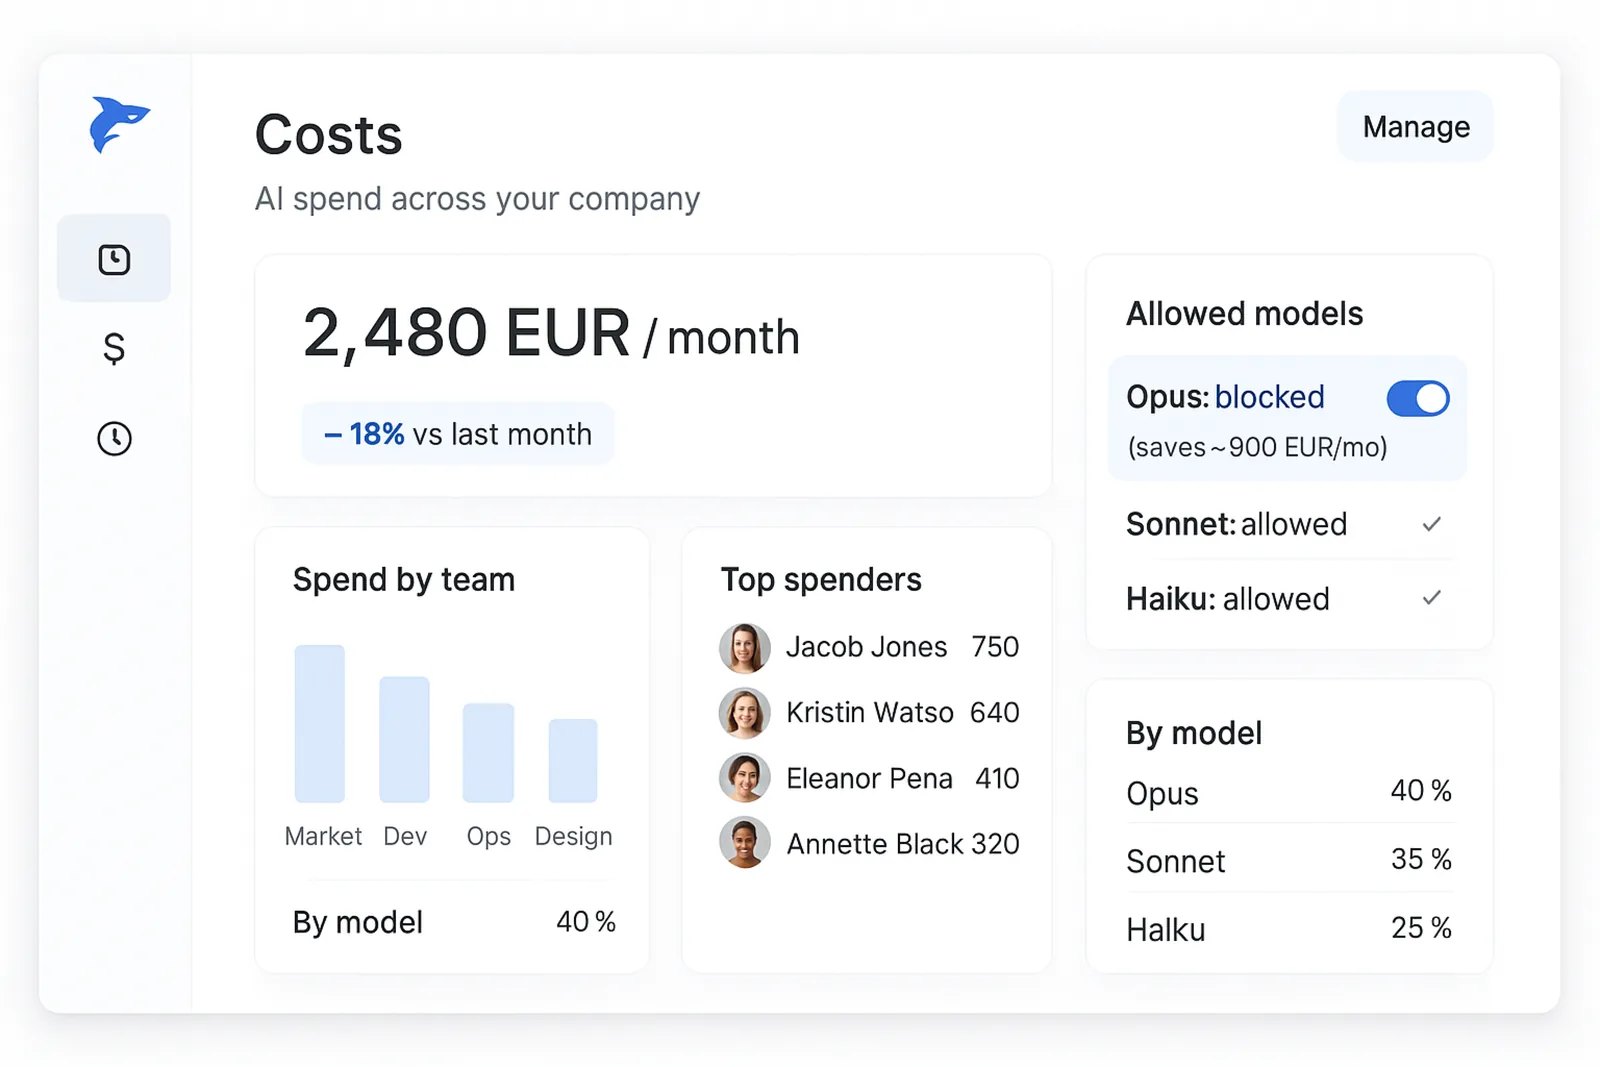
Task: Select Jacob Jones name
Action: point(866,647)
